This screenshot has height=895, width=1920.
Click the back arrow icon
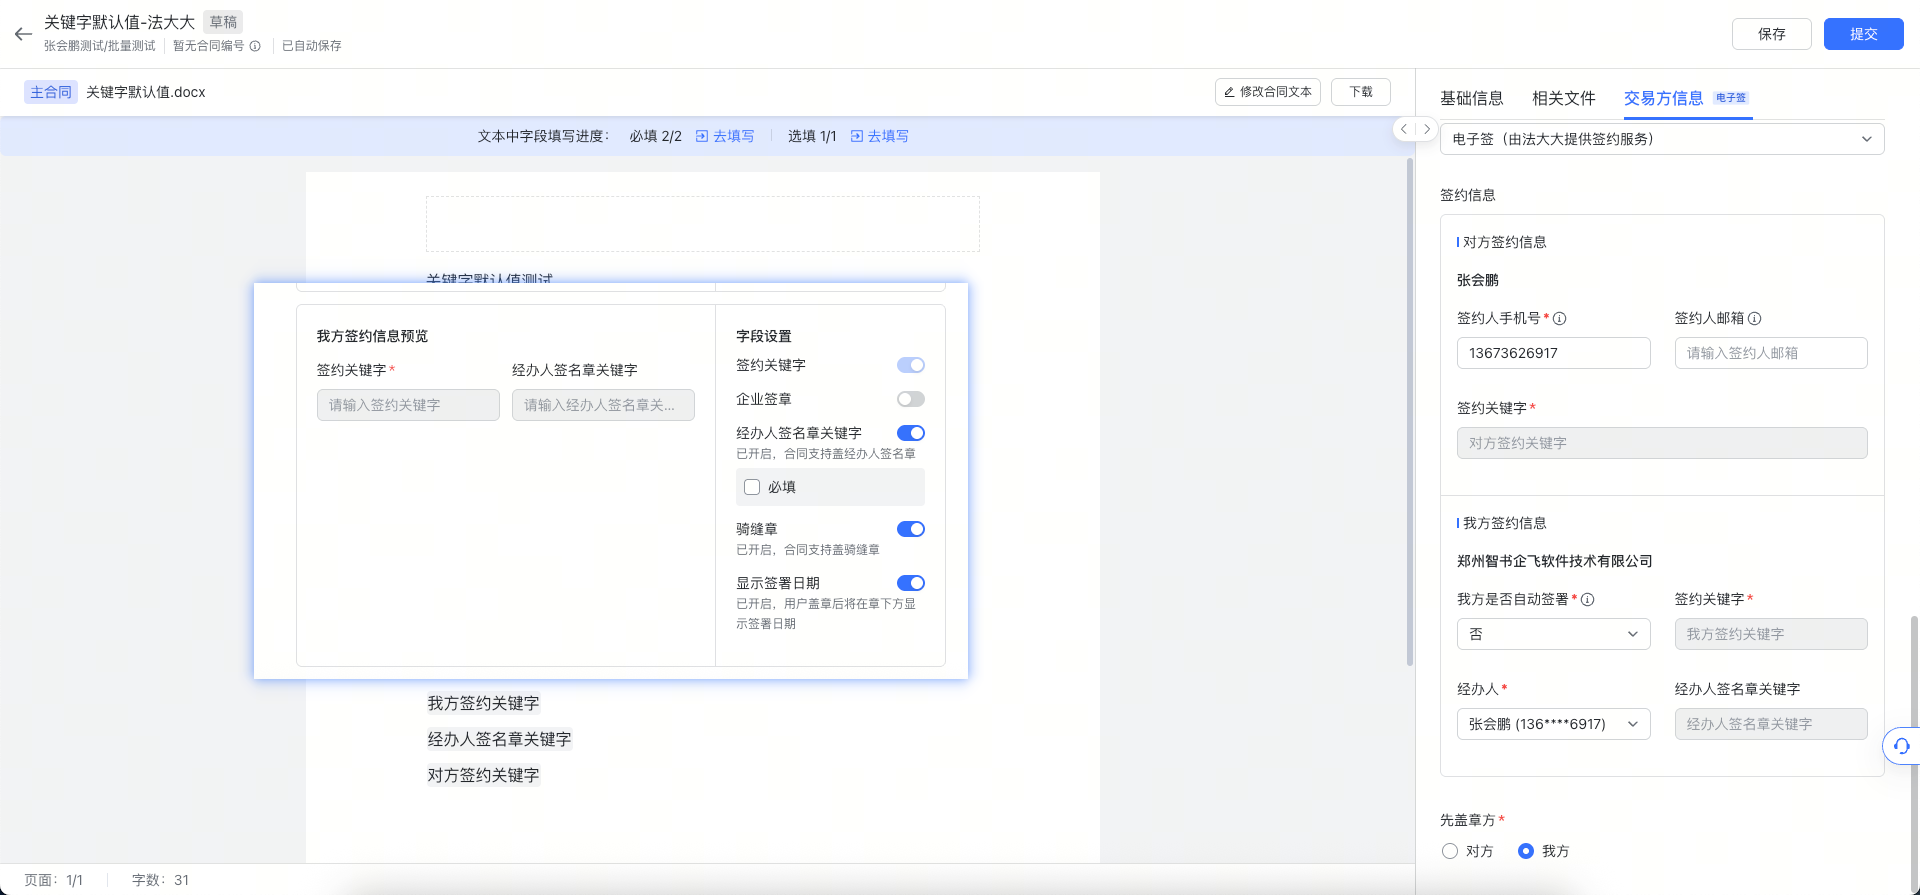(x=23, y=34)
